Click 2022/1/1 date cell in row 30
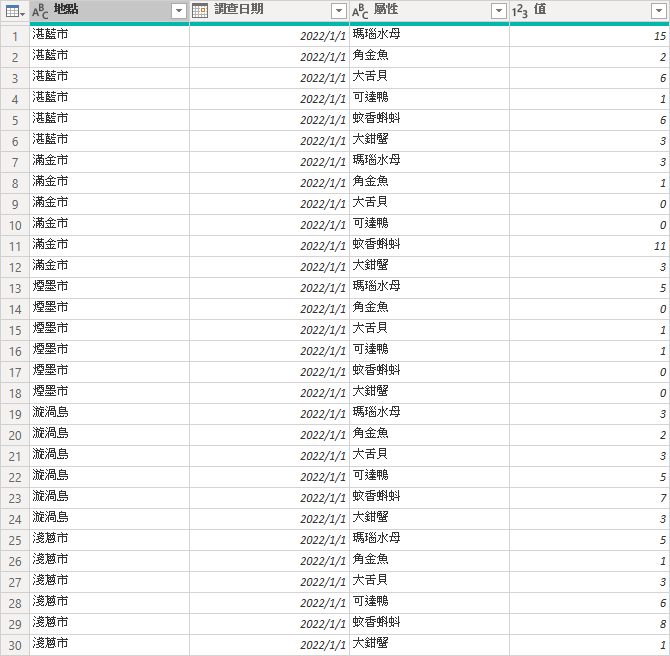The image size is (670, 656). point(269,645)
